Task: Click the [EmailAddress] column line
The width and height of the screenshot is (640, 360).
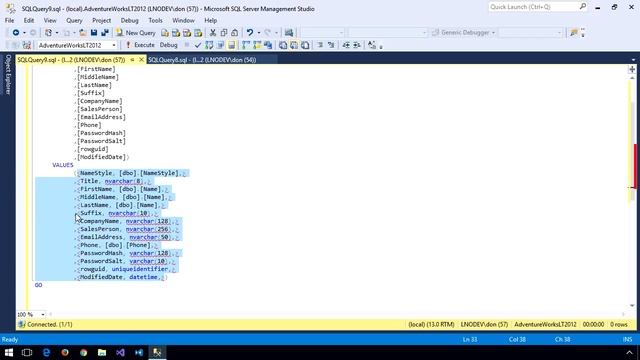Action: (101, 117)
